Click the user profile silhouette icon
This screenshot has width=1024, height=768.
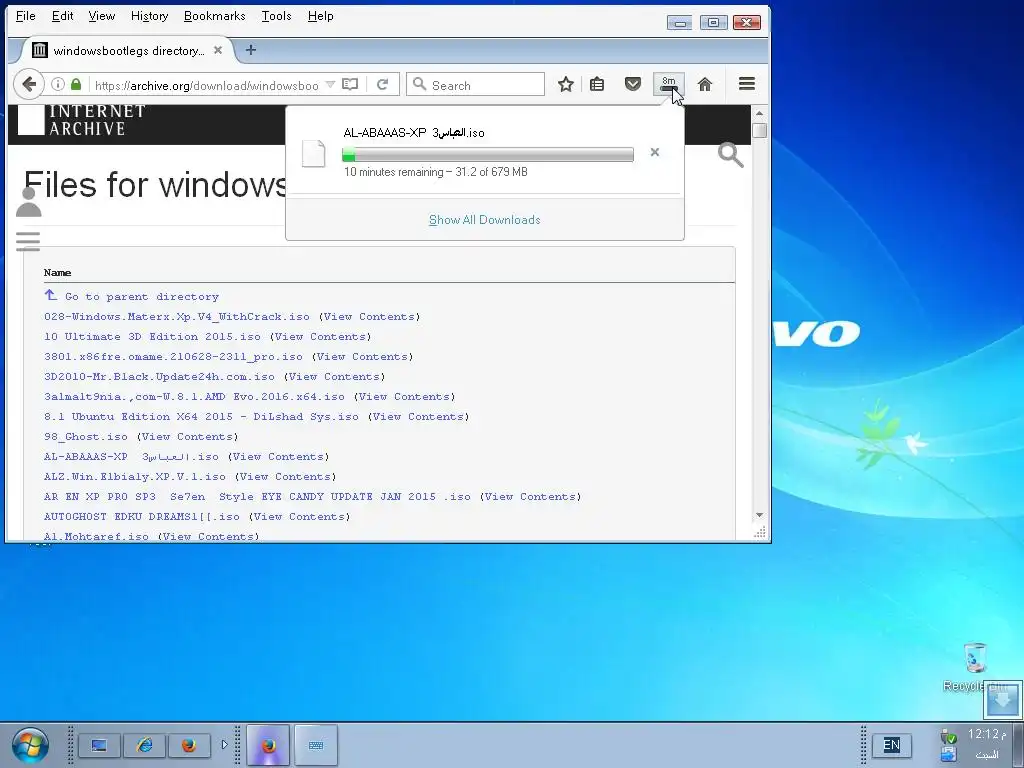28,202
